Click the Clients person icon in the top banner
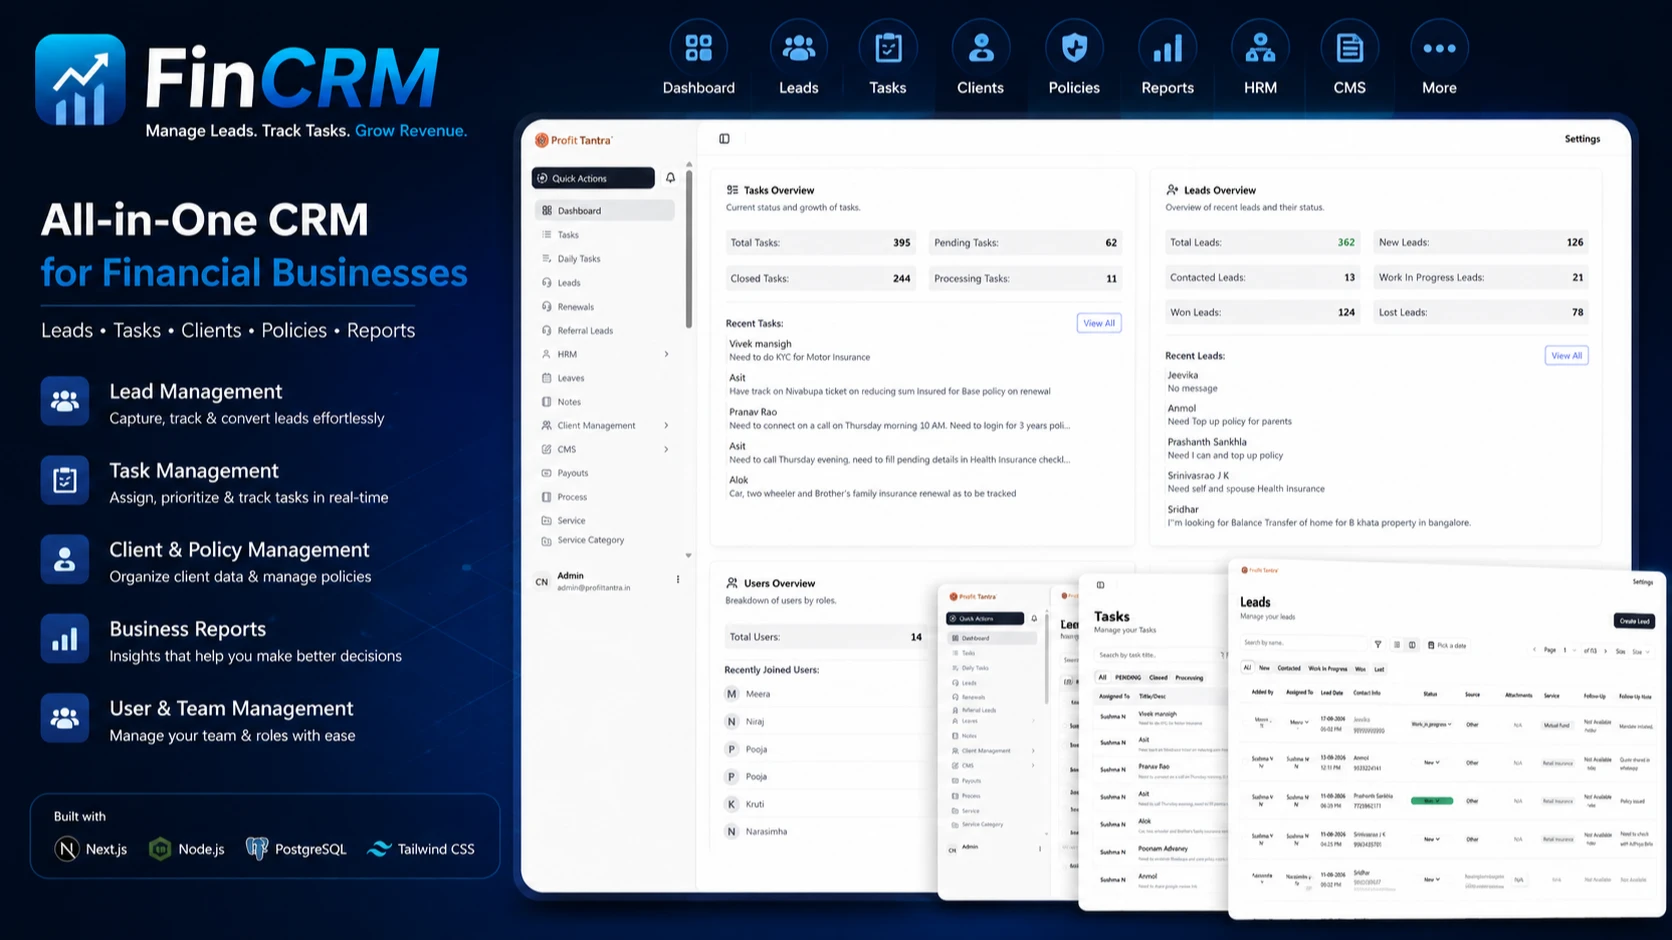The width and height of the screenshot is (1672, 940). (981, 47)
